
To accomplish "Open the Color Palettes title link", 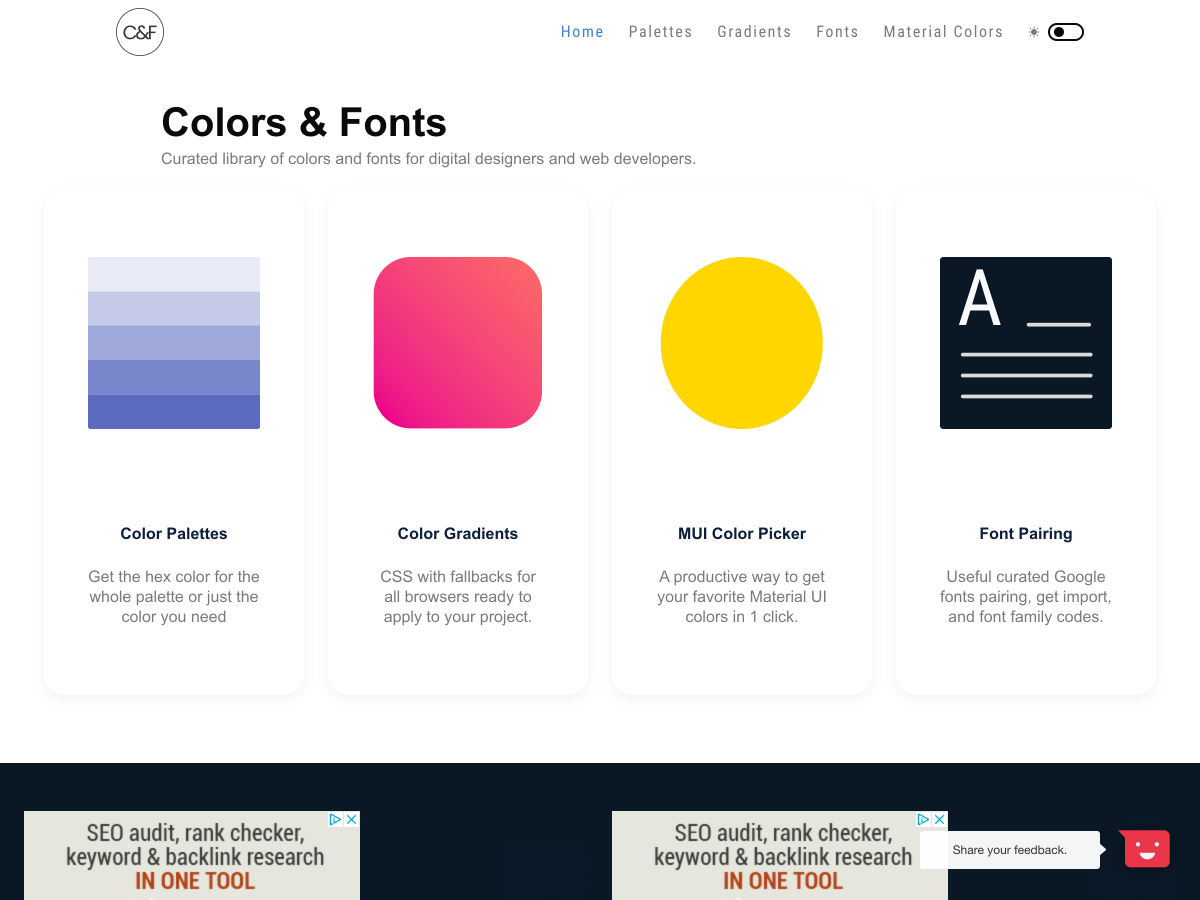I will [174, 534].
